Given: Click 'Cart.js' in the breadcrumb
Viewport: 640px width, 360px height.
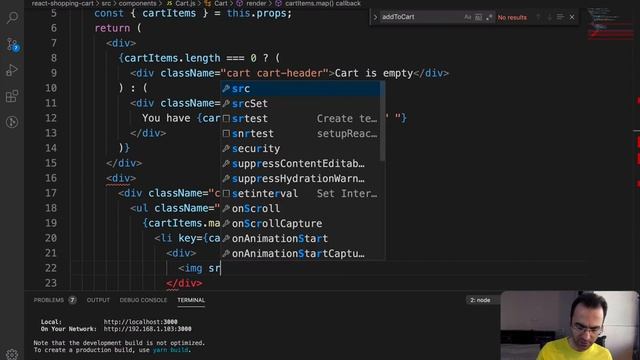Looking at the screenshot, I should (x=185, y=3).
